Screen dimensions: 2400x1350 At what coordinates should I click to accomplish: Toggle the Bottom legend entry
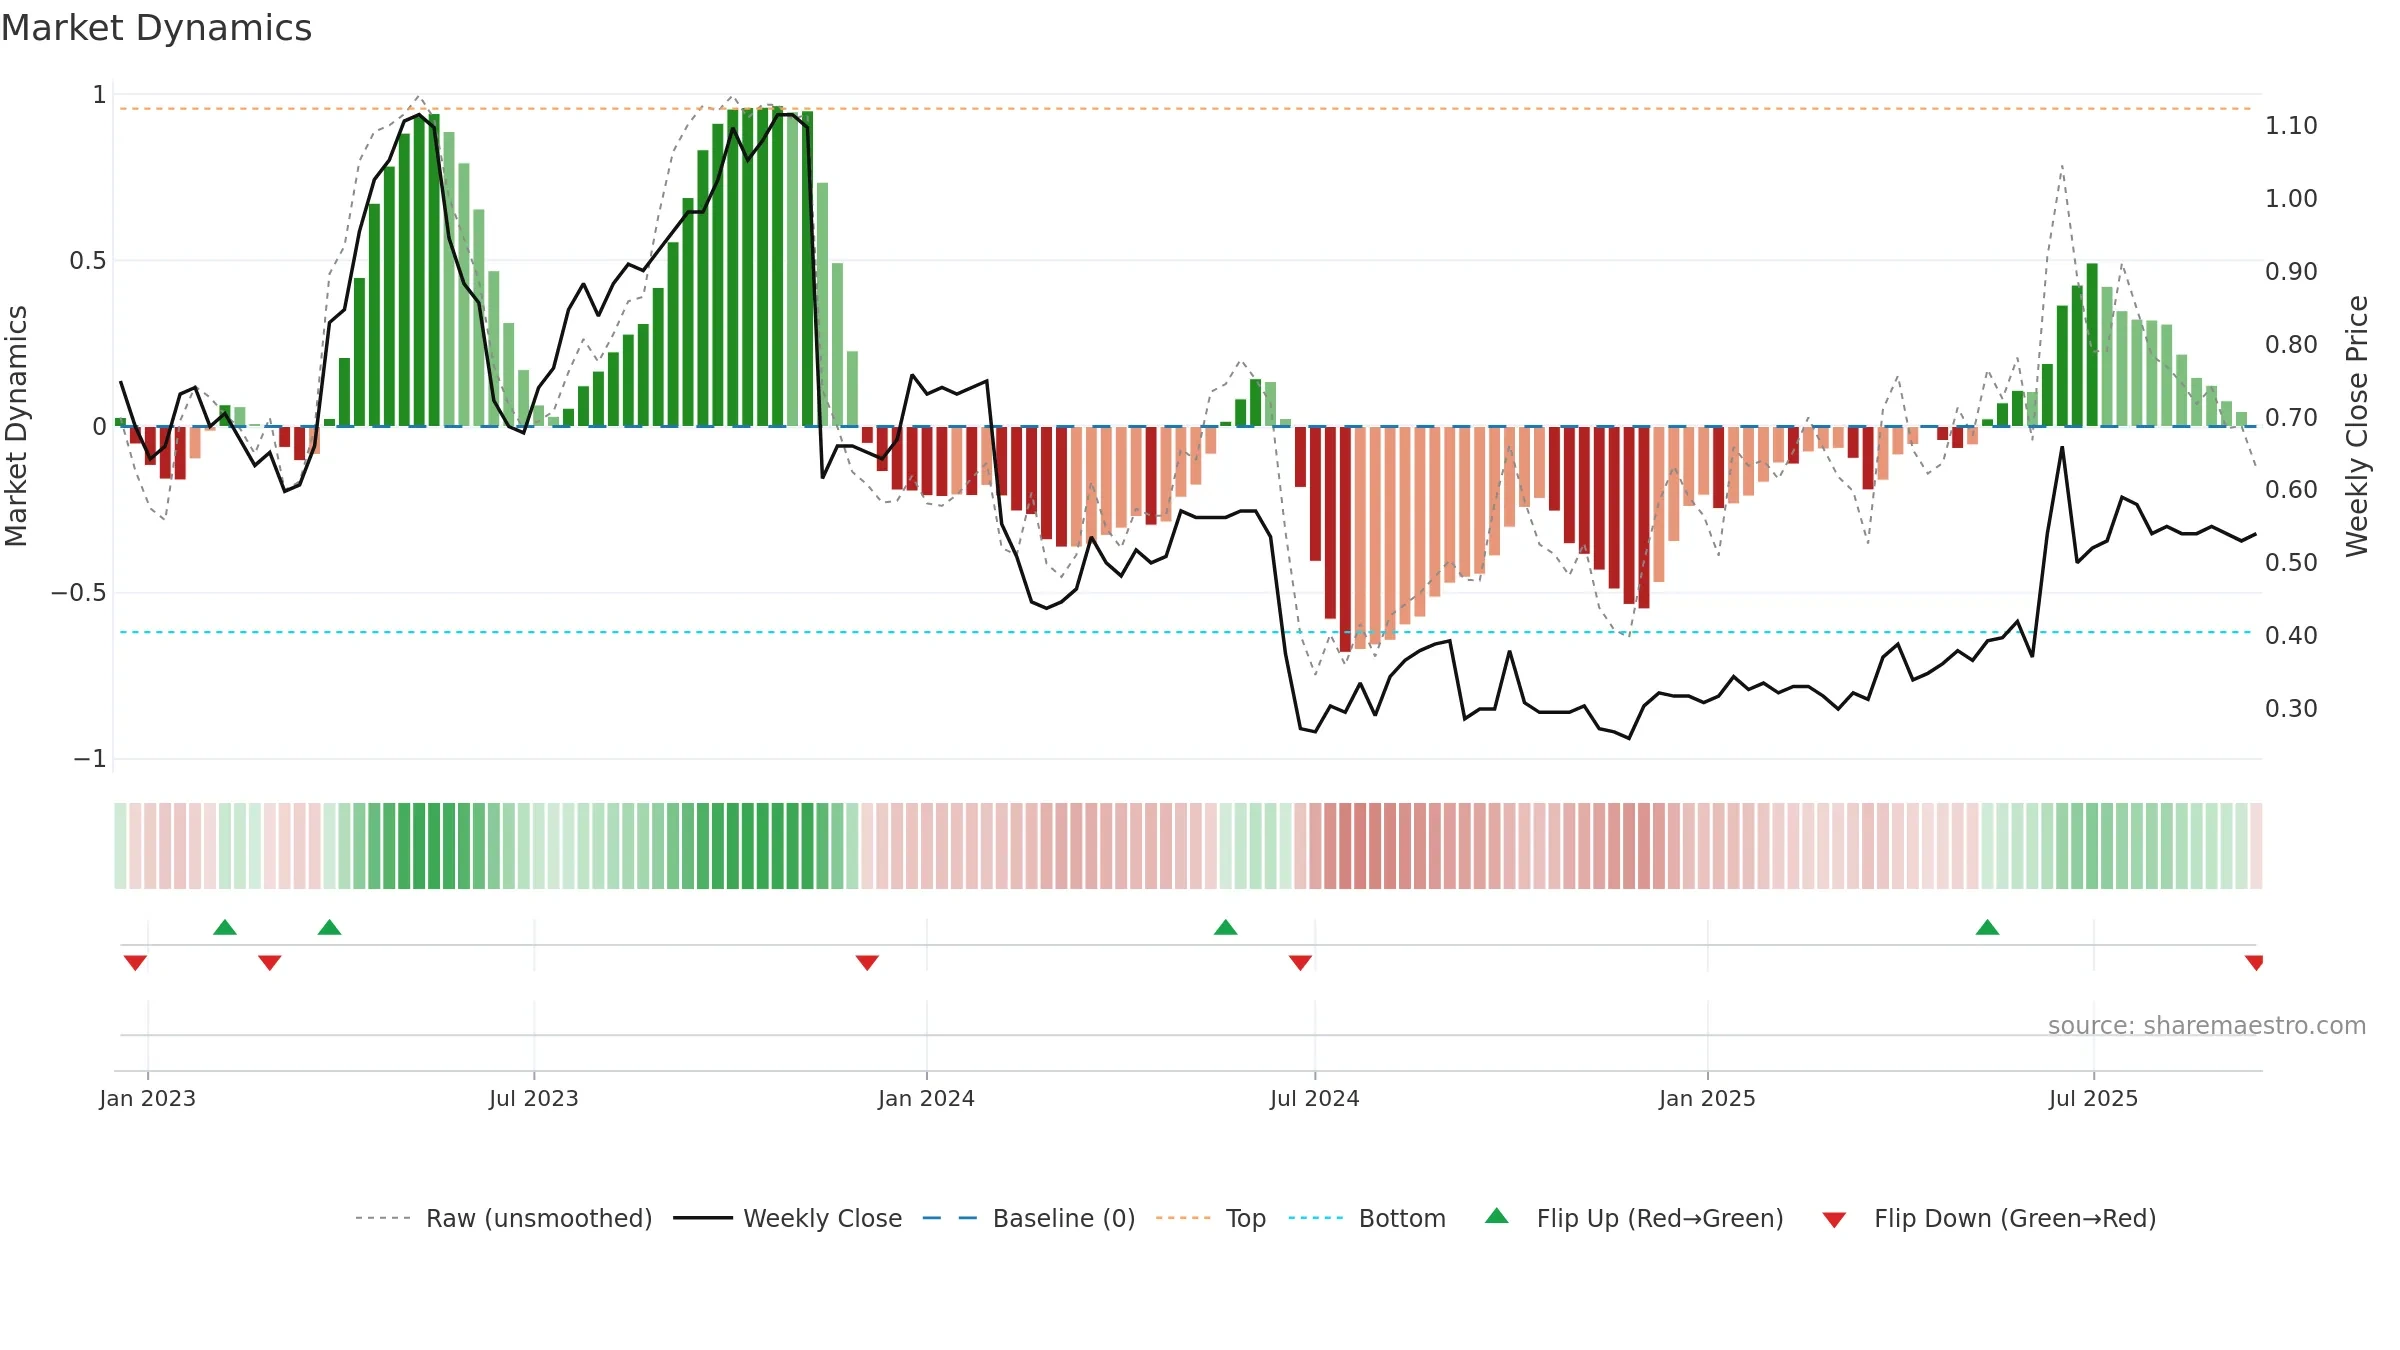[1368, 1218]
